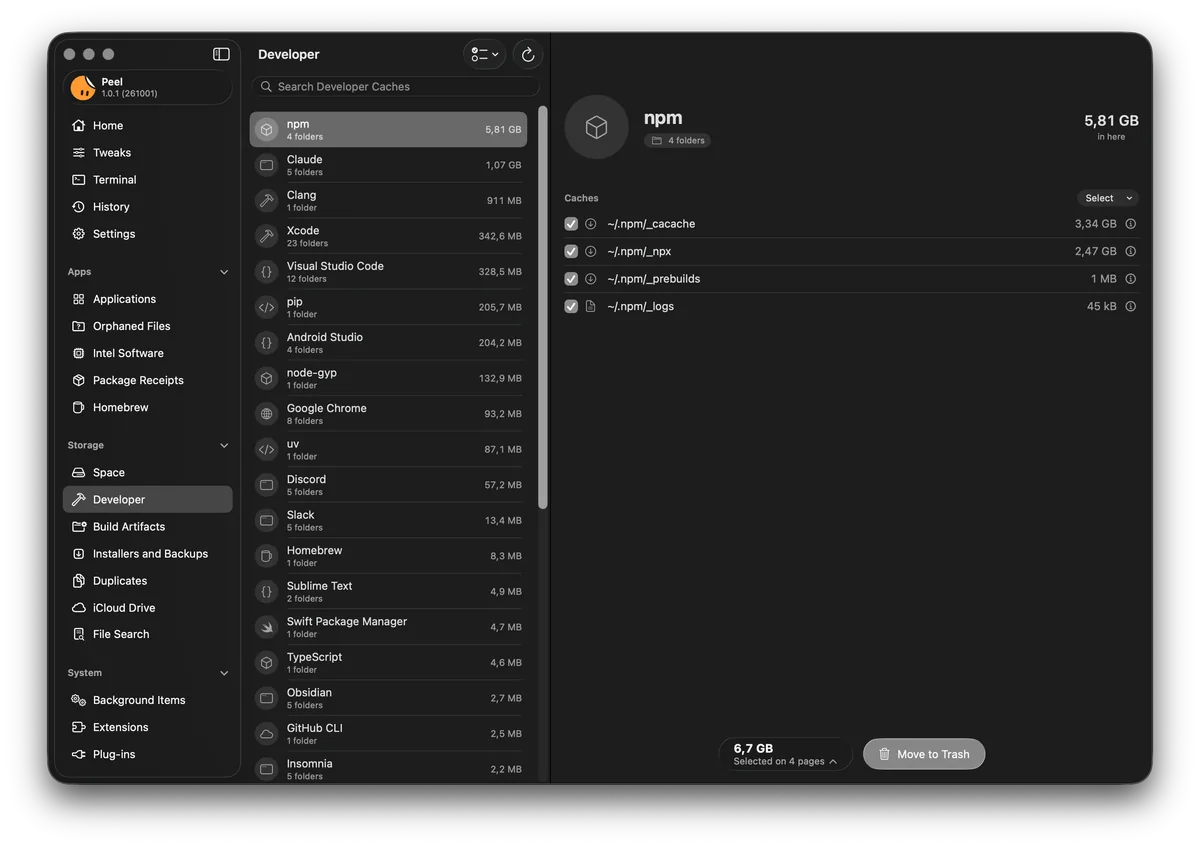The image size is (1200, 847).
Task: Toggle the sidebar visibility icon
Action: coord(221,54)
